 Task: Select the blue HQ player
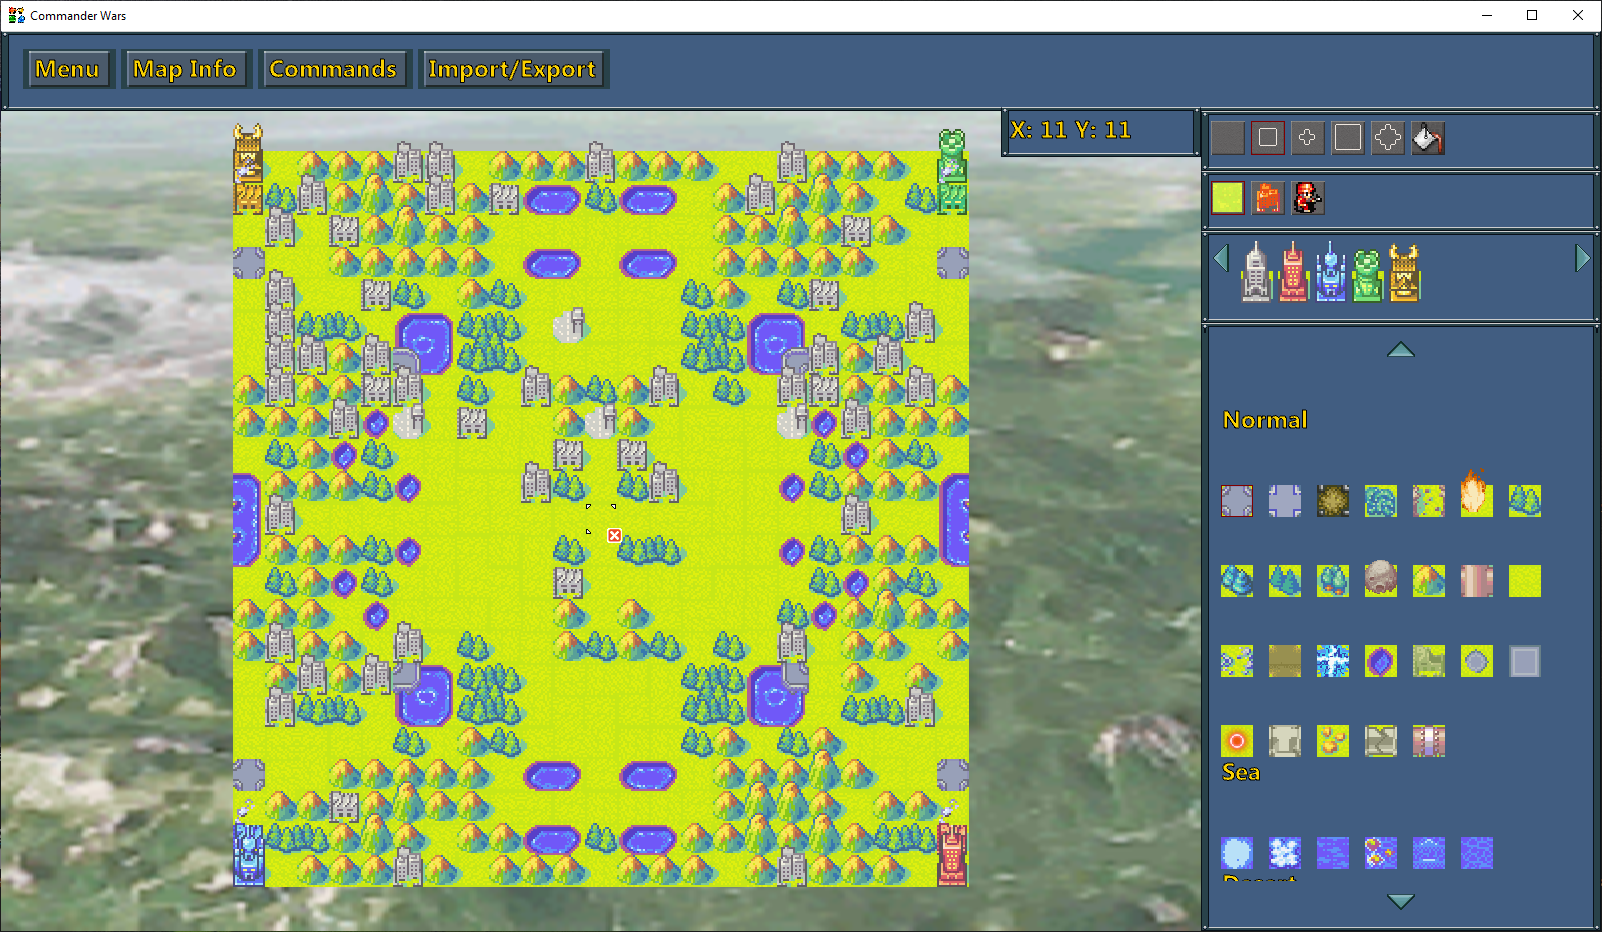pyautogui.click(x=1330, y=272)
